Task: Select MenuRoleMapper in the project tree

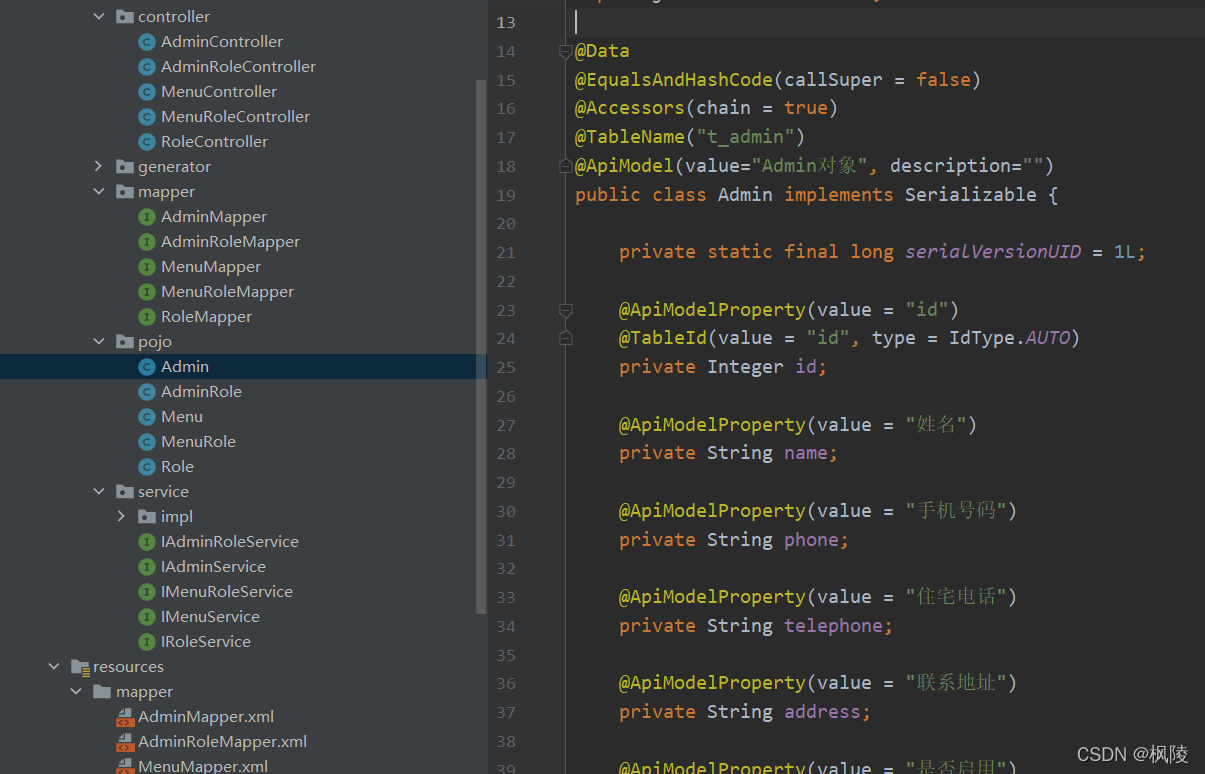Action: pyautogui.click(x=227, y=291)
